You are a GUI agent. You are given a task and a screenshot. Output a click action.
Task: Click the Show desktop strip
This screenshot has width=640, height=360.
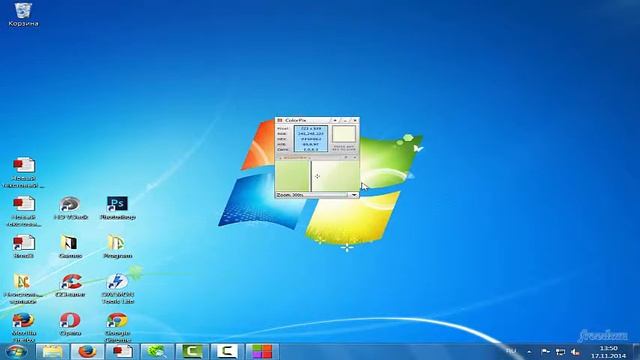pos(636,352)
